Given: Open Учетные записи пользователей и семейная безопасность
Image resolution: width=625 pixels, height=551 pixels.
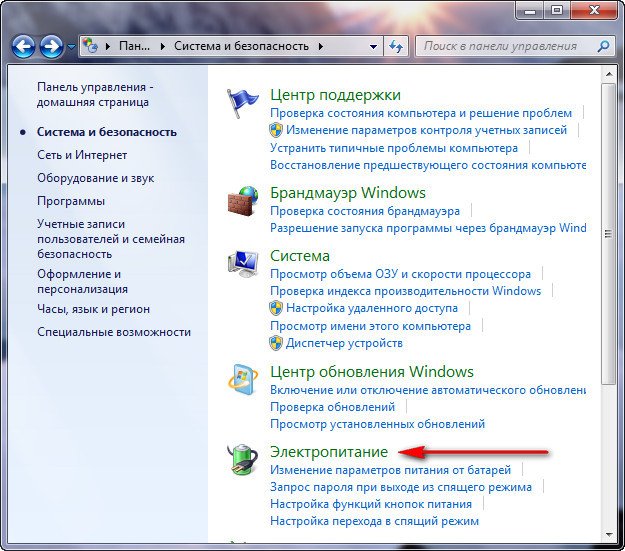Looking at the screenshot, I should coord(111,239).
